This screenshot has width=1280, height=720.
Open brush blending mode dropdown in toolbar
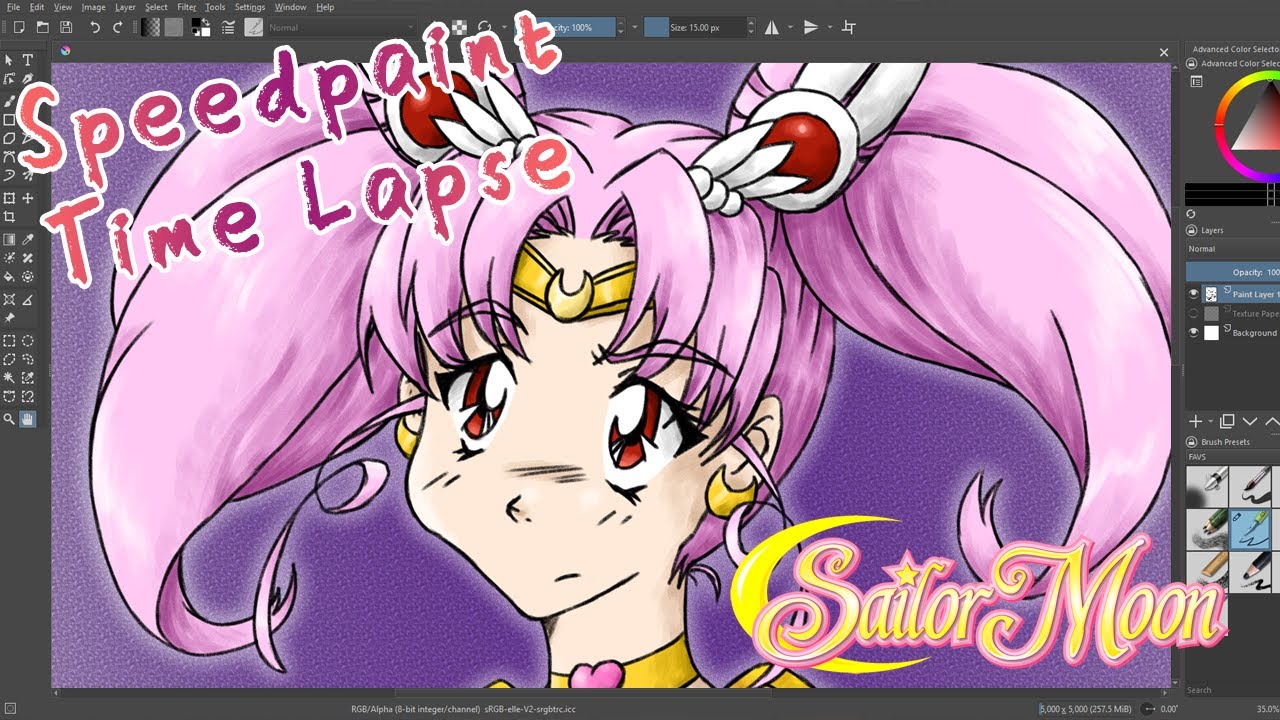pyautogui.click(x=342, y=27)
